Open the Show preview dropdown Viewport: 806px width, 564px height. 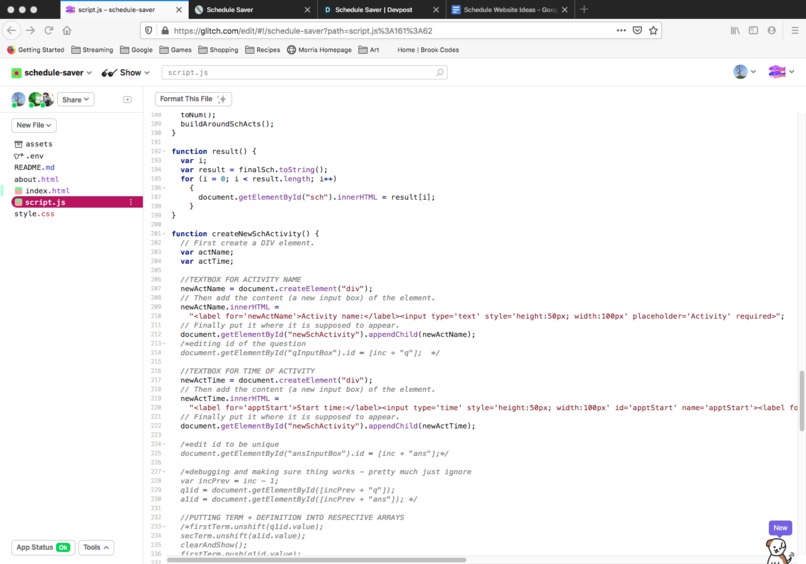[126, 72]
